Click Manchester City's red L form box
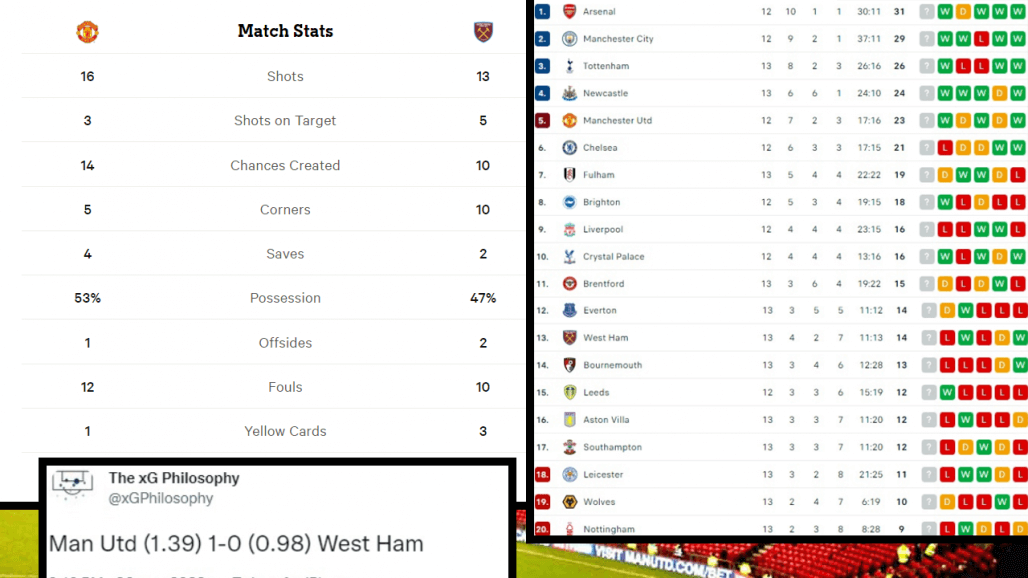1028x578 pixels. click(982, 39)
